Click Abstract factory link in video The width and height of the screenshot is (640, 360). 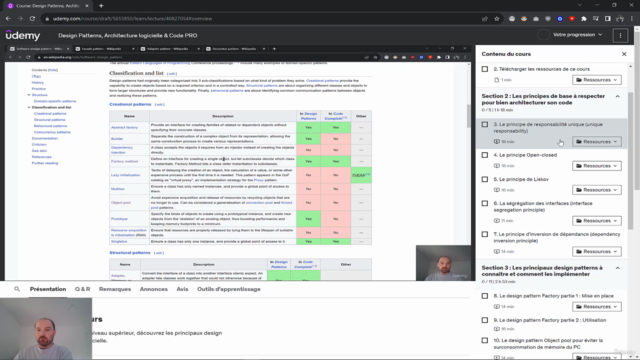point(124,127)
